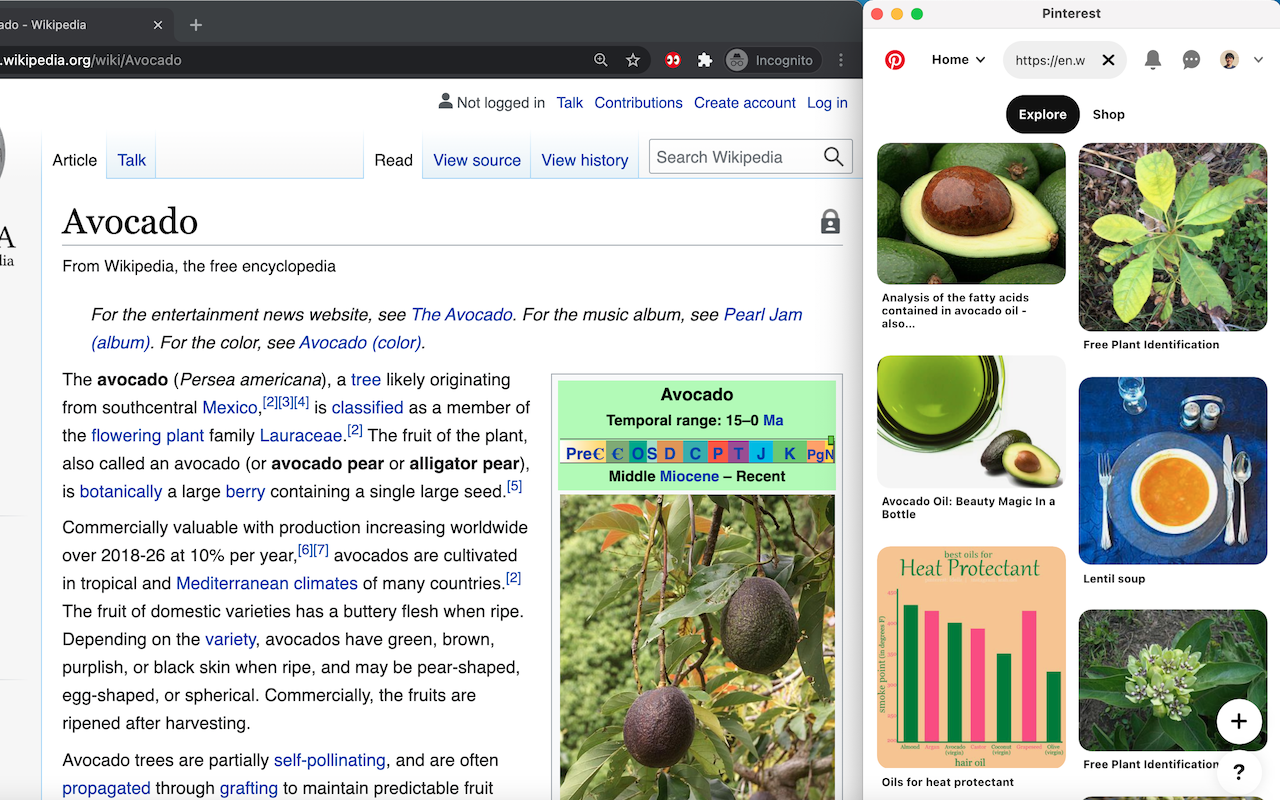Click the Ma link in temporal range
This screenshot has height=800, width=1280.
(x=773, y=420)
